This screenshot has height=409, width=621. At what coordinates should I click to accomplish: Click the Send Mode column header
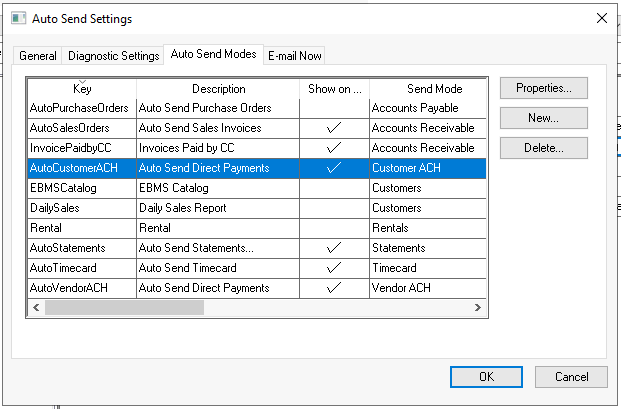[x=434, y=89]
